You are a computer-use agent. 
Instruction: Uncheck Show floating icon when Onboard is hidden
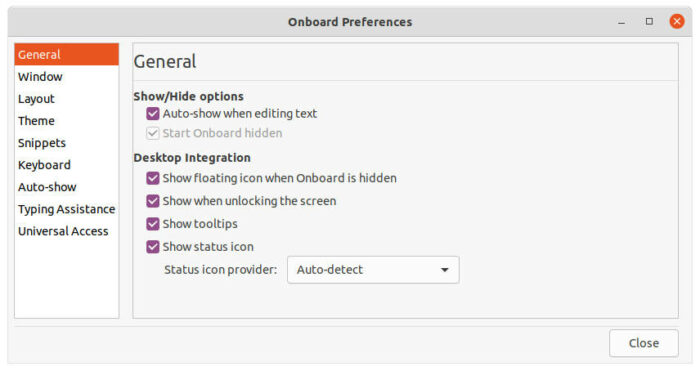point(153,178)
